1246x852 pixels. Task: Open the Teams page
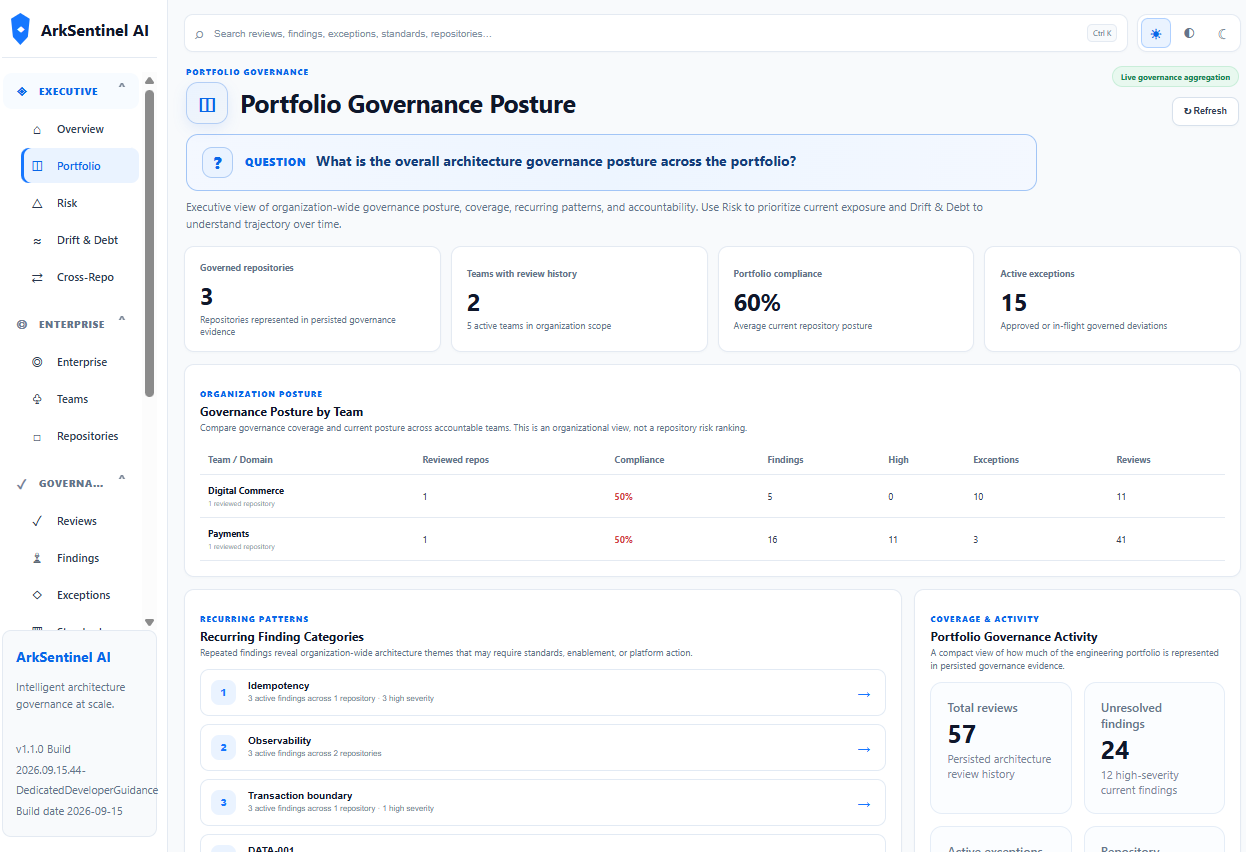tap(80, 400)
